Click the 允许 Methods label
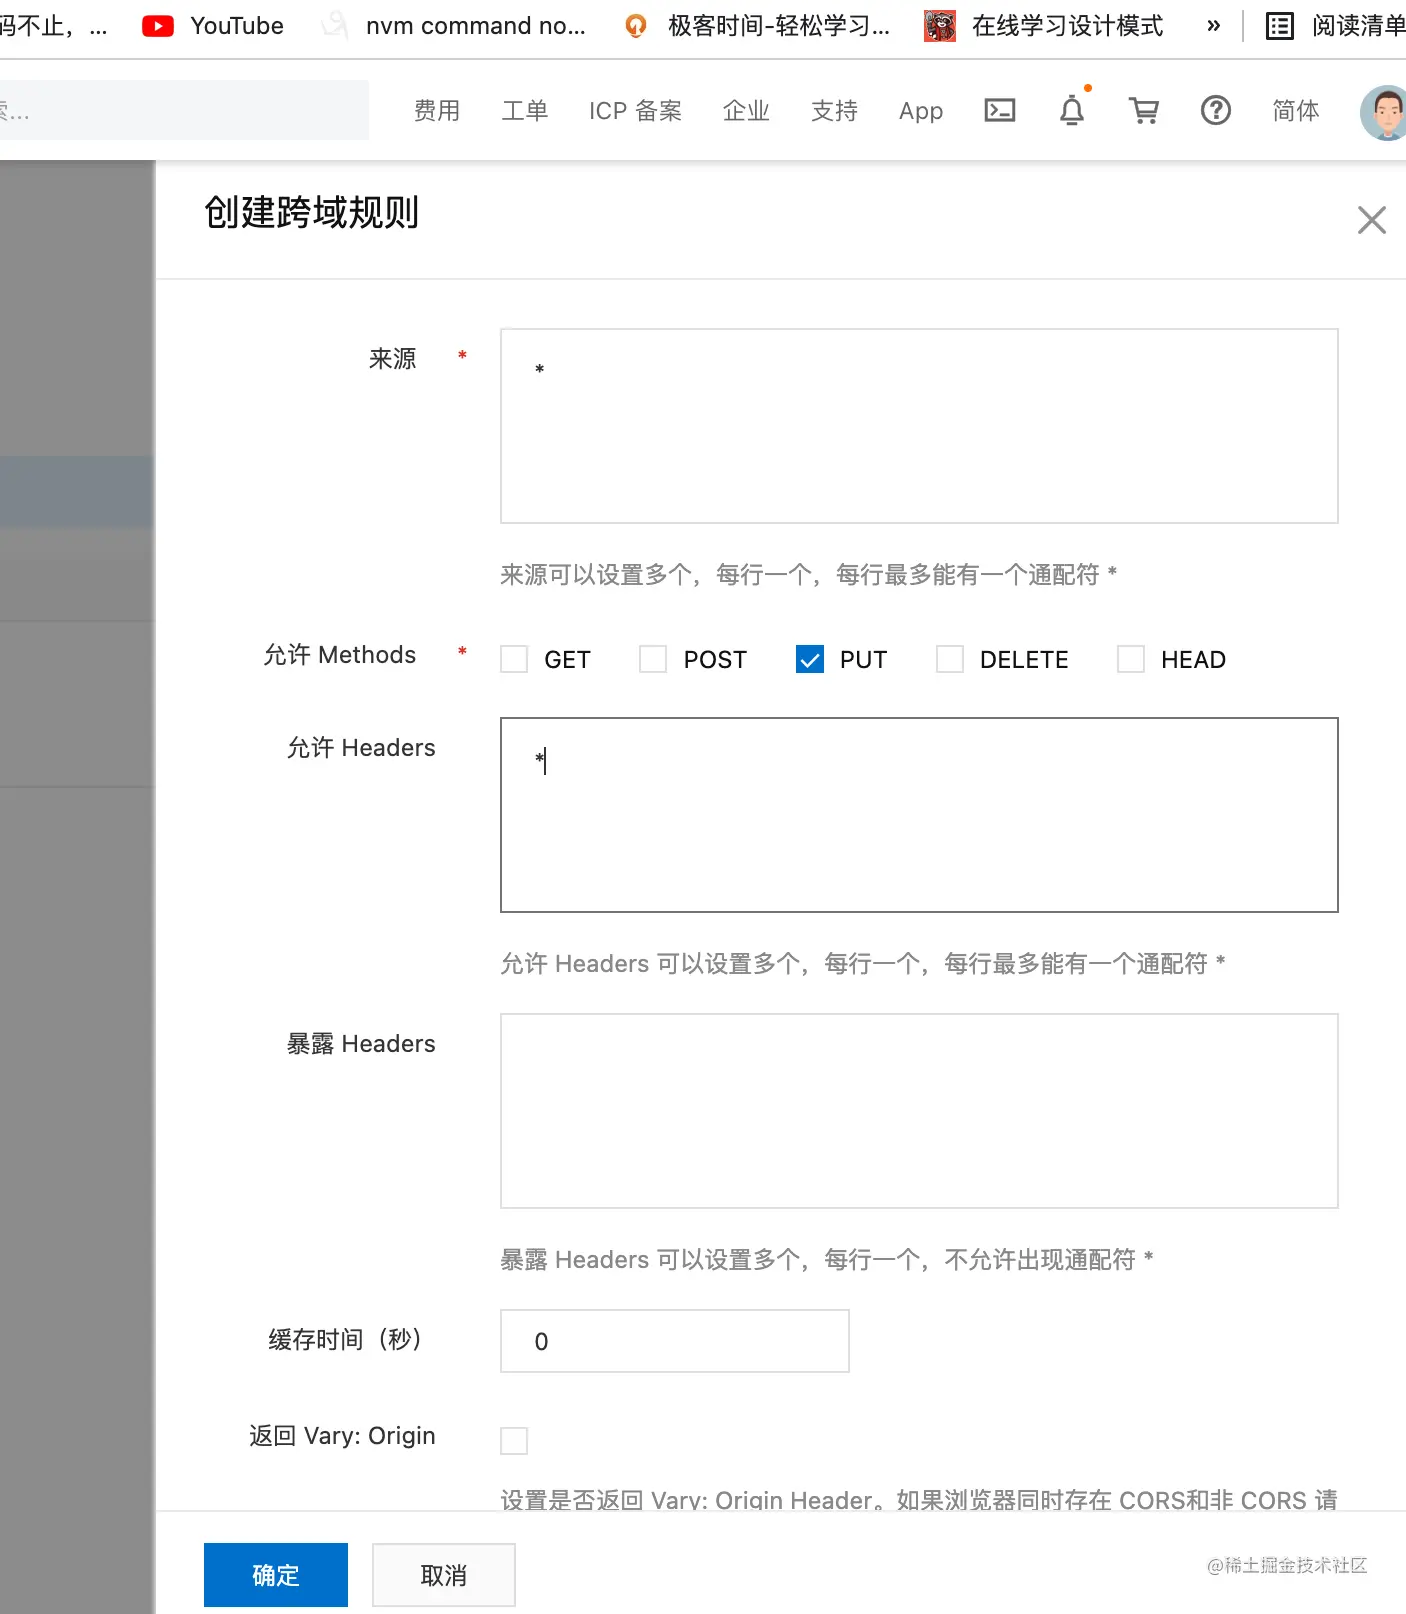 click(340, 655)
